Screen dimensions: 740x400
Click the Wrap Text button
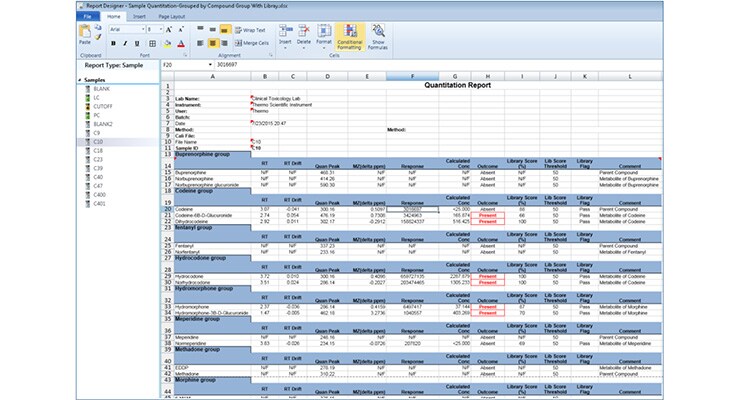(x=250, y=30)
